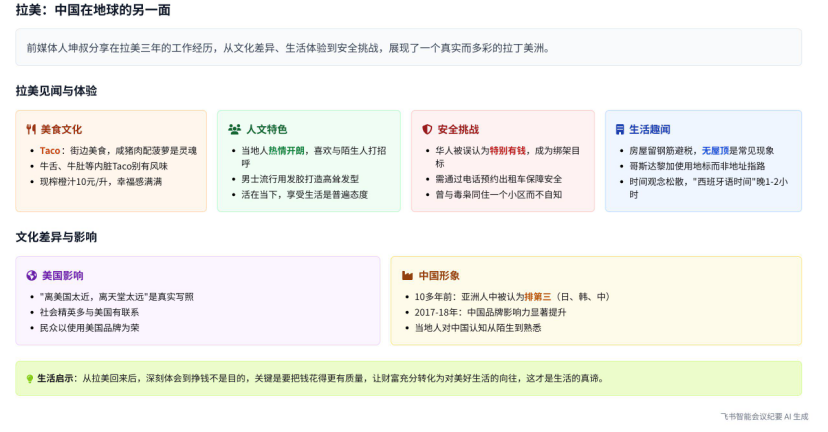The width and height of the screenshot is (828, 432).
Task: Select the summary box about 坤叔's experience
Action: tap(408, 47)
